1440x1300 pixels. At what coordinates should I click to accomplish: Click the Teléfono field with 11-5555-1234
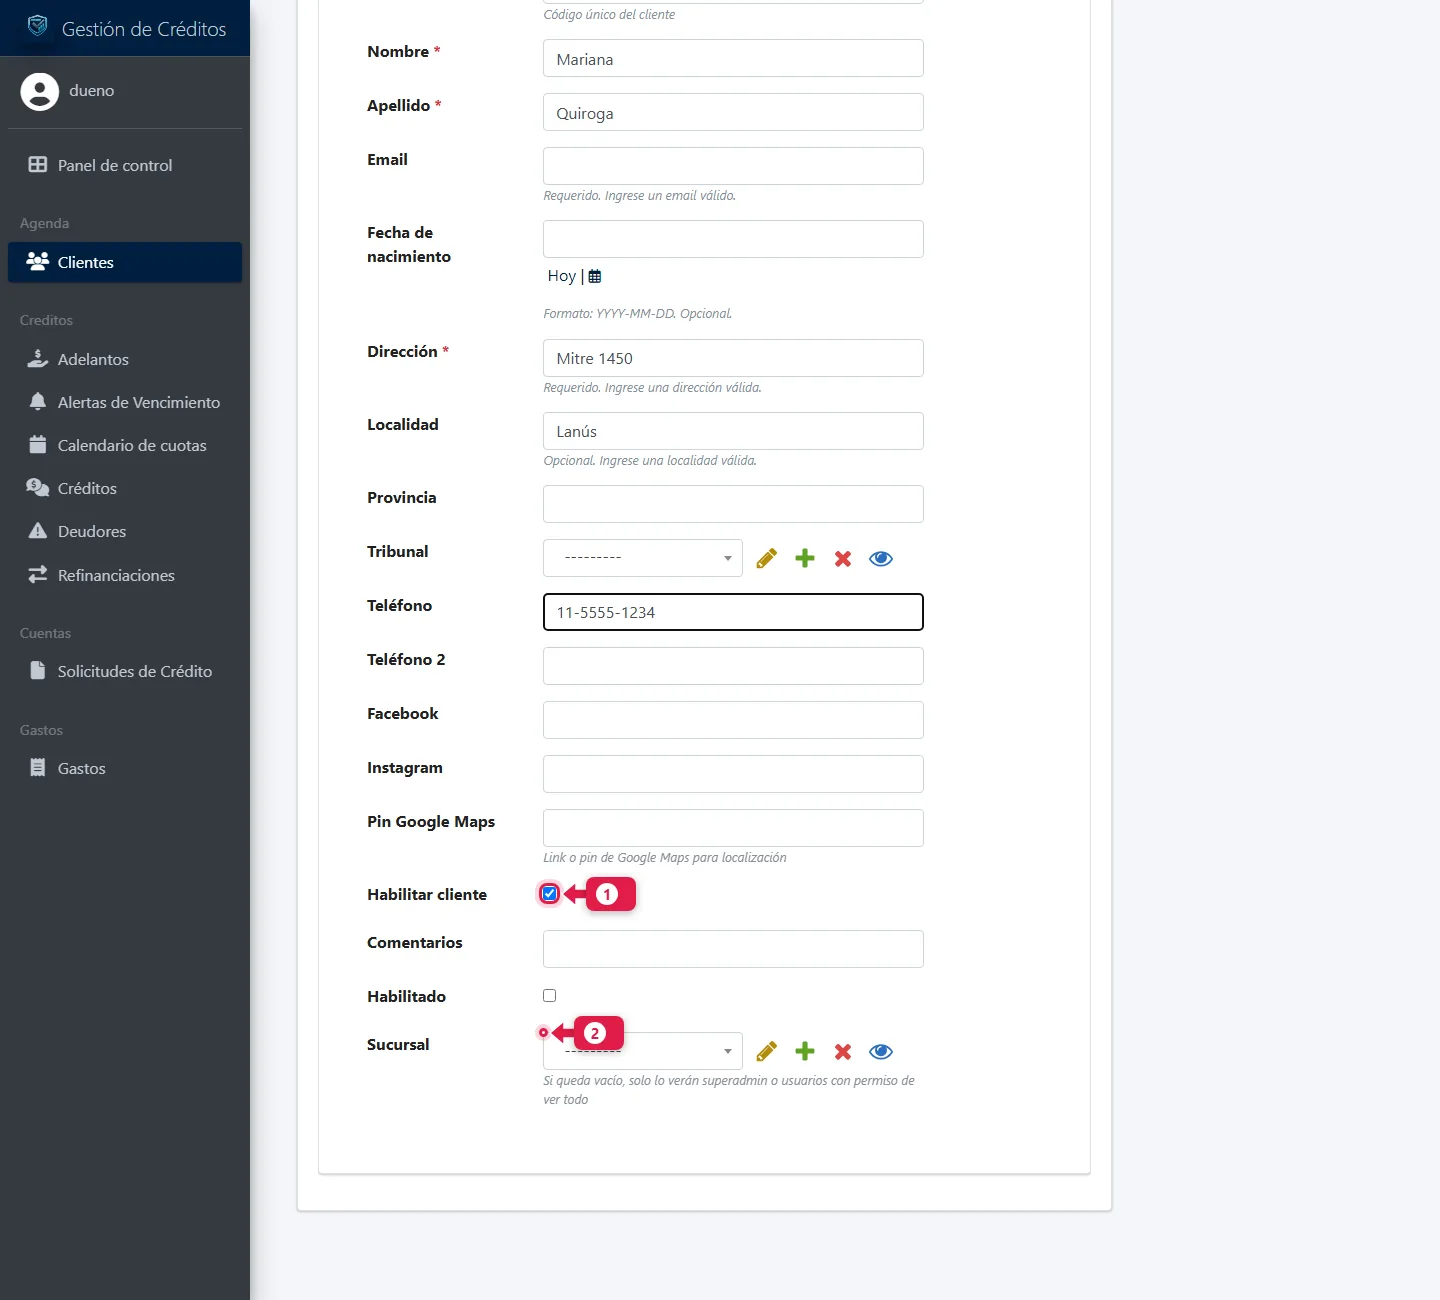click(733, 612)
